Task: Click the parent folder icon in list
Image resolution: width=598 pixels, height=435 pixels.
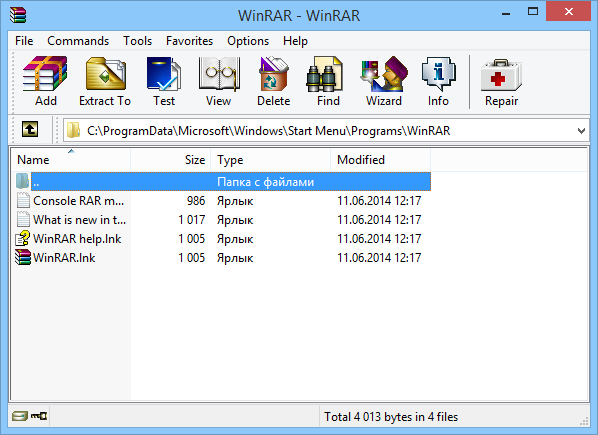Action: [x=23, y=181]
